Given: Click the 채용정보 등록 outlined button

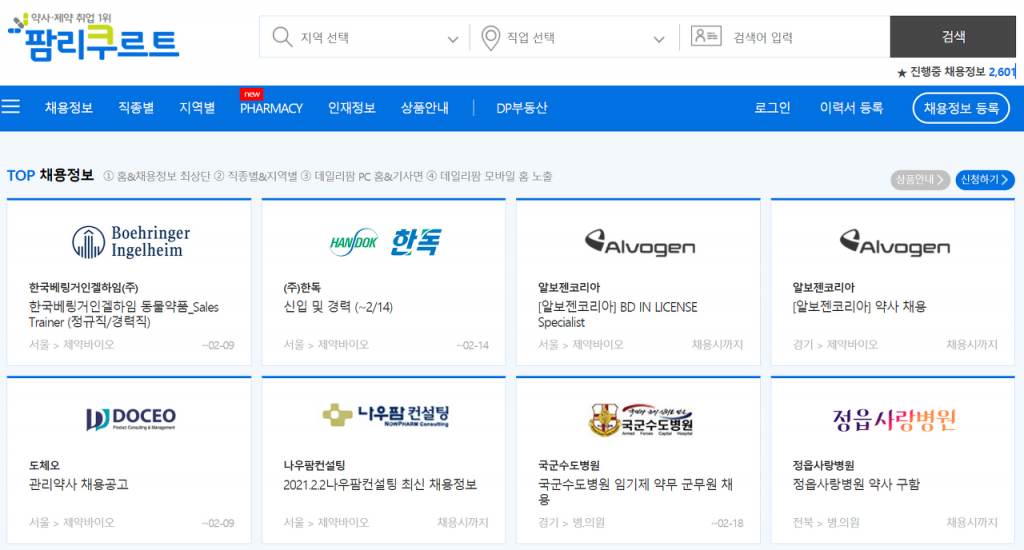Looking at the screenshot, I should (x=961, y=108).
